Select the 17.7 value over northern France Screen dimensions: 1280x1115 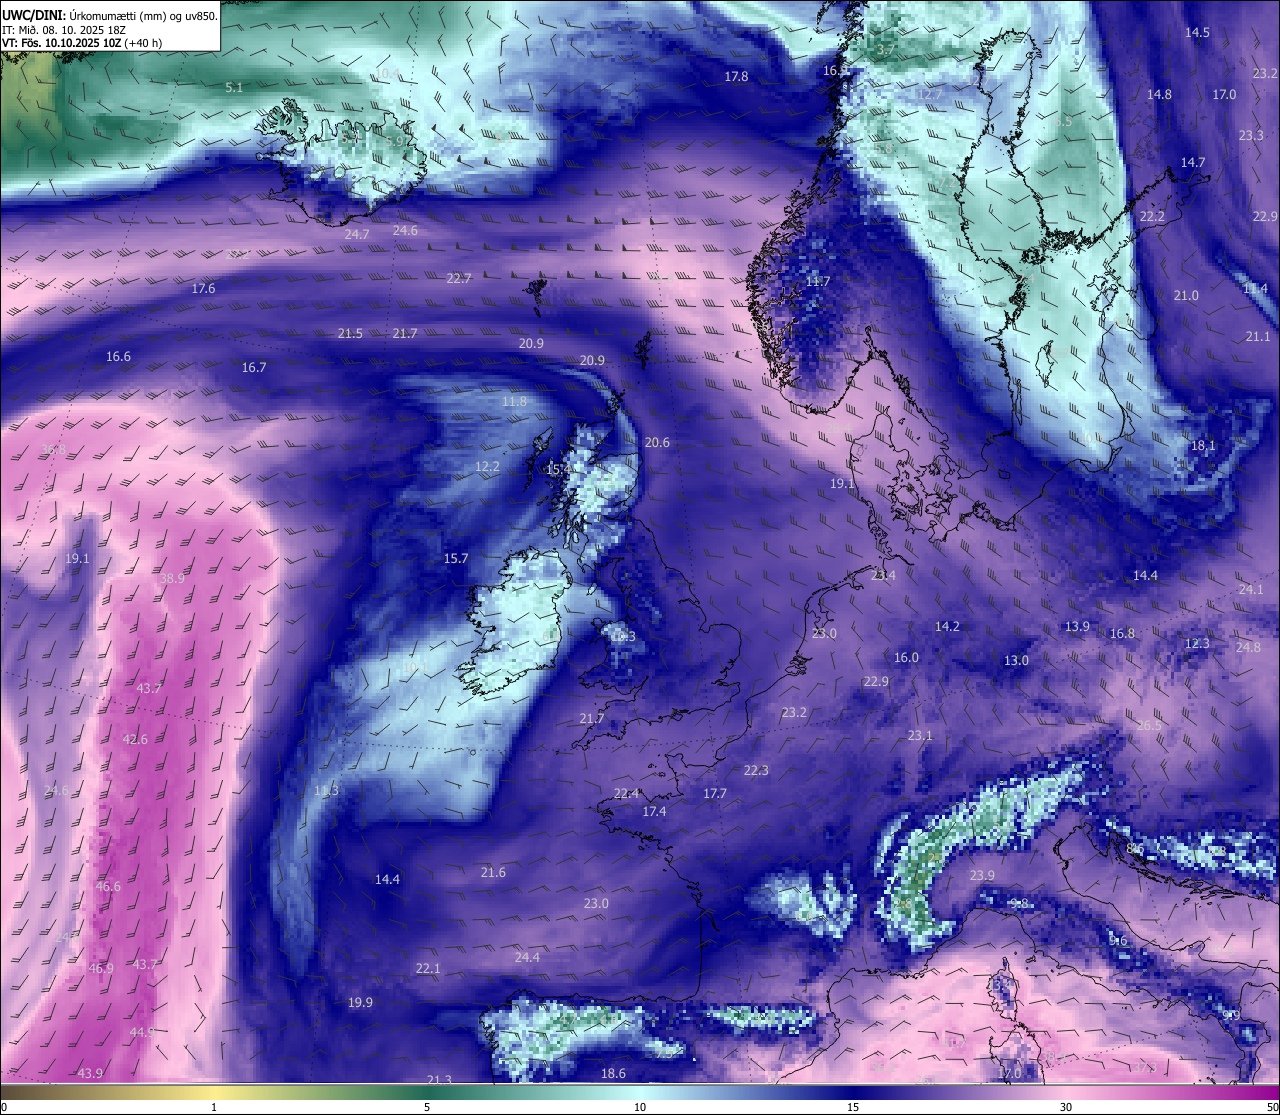point(715,794)
